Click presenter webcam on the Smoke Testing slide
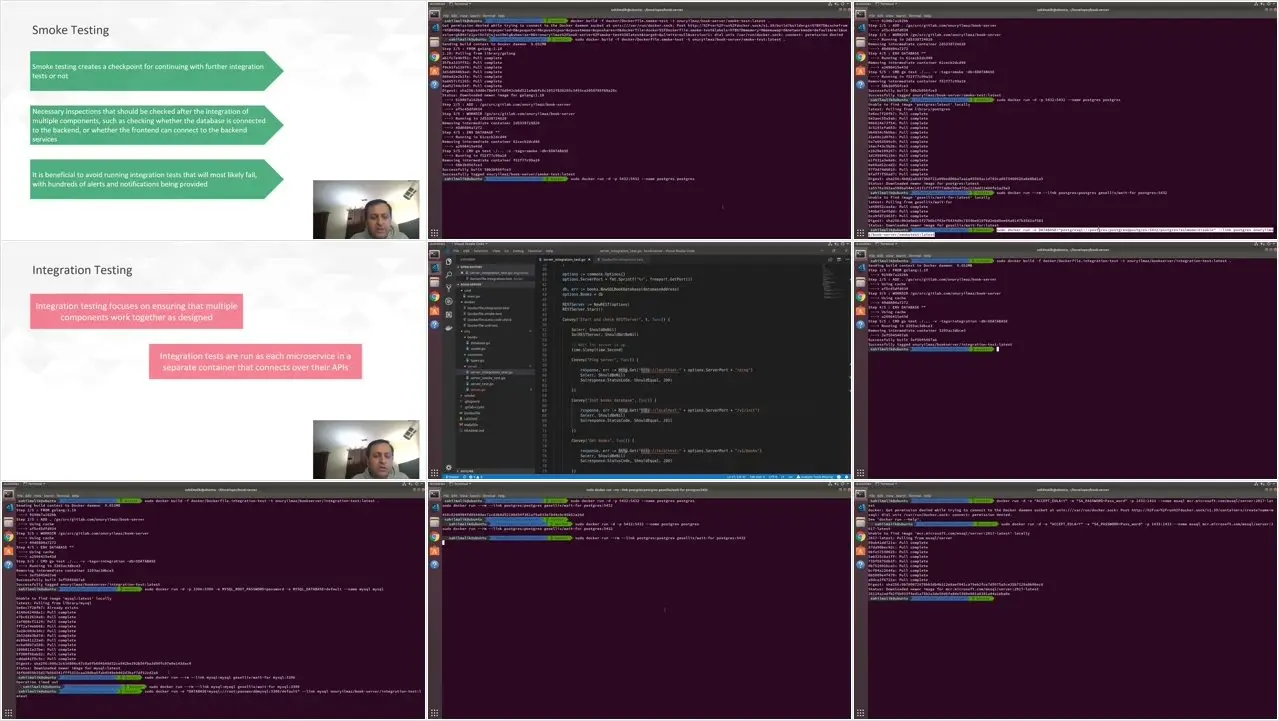 pyautogui.click(x=366, y=209)
